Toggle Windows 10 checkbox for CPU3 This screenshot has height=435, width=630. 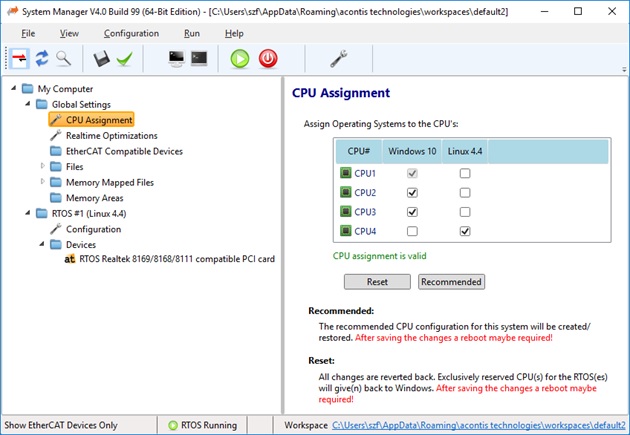click(x=412, y=212)
